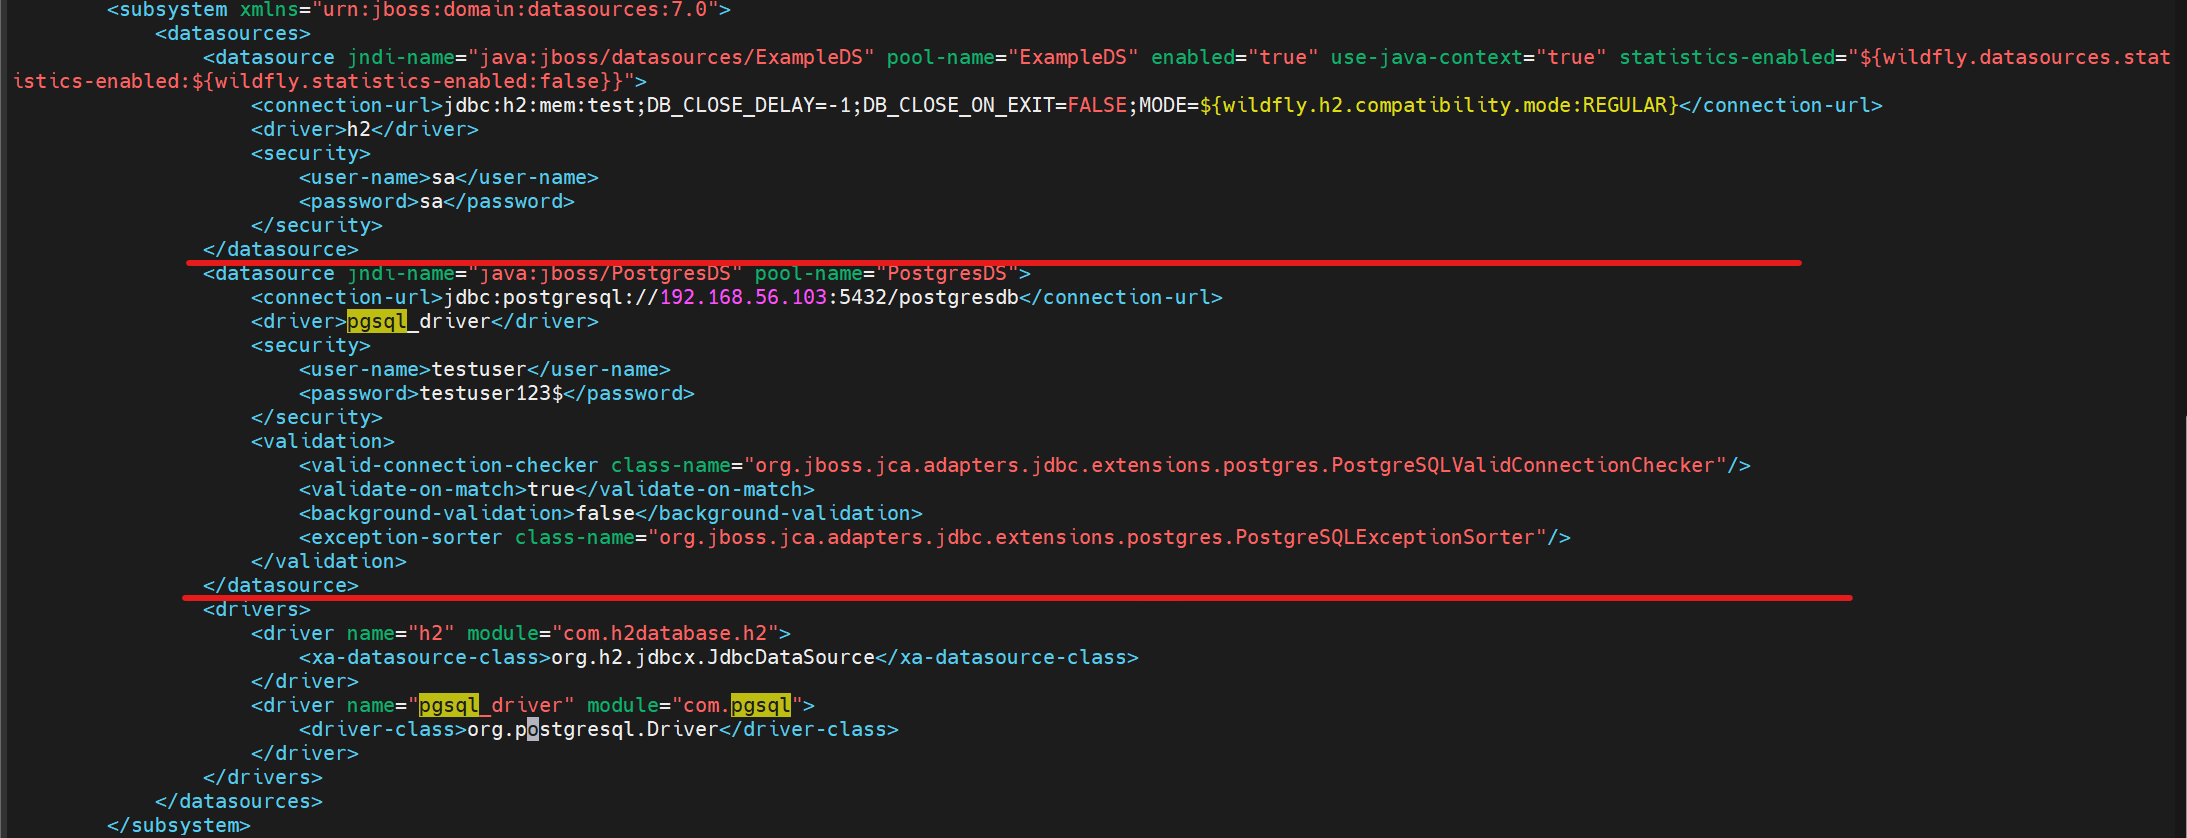Image resolution: width=2187 pixels, height=838 pixels.
Task: Click the <driver>h2</driver> line
Action: [x=365, y=130]
